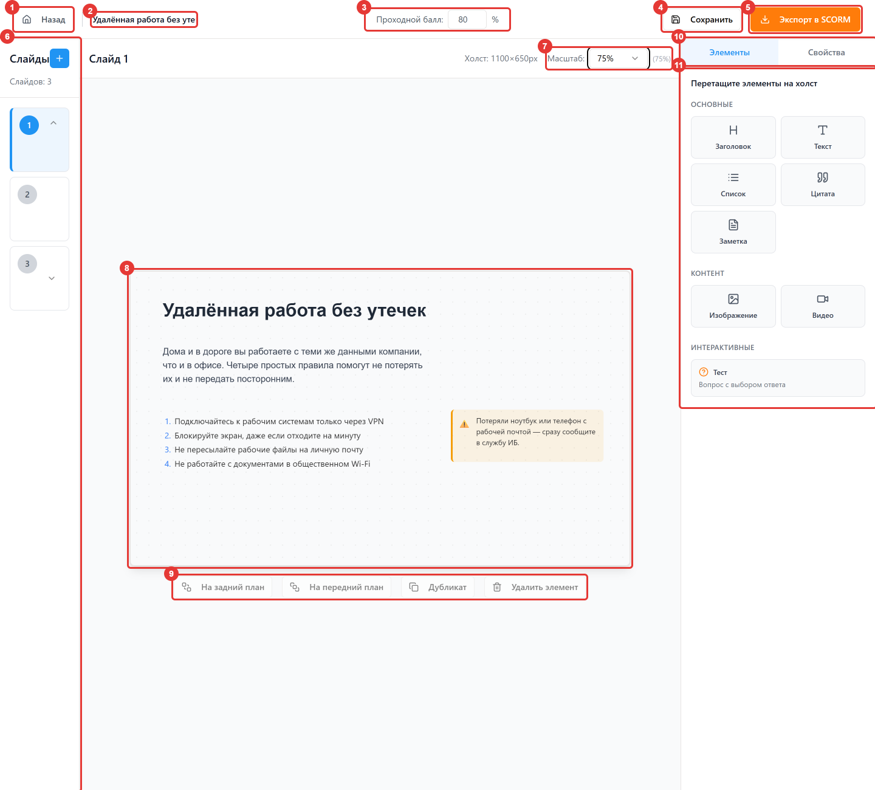The height and width of the screenshot is (790, 875).
Task: Set the Проходной балл value field
Action: (467, 20)
